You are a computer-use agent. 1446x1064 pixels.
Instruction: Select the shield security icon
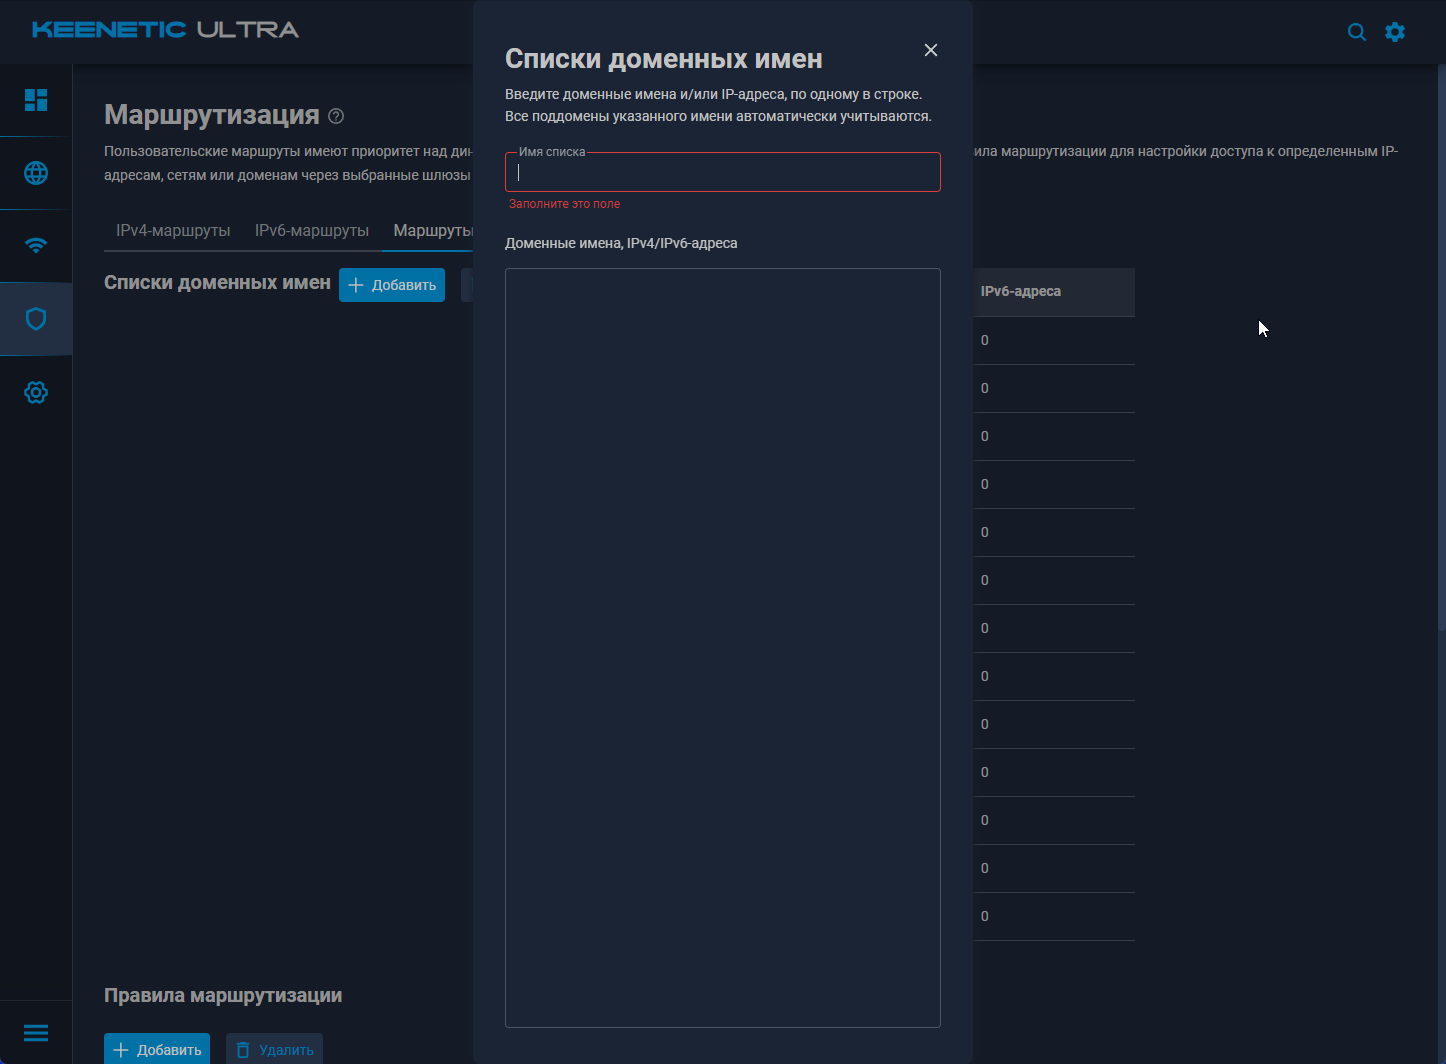coord(36,319)
